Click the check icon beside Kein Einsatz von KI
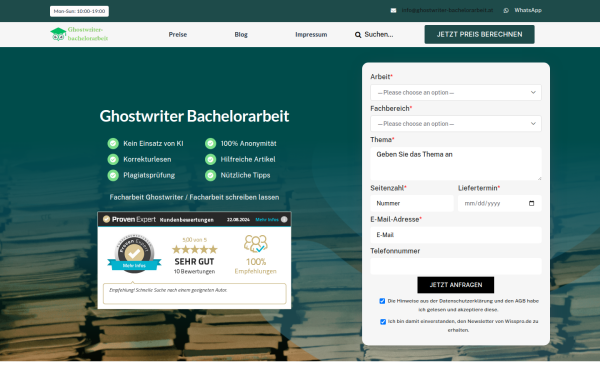 [113, 143]
